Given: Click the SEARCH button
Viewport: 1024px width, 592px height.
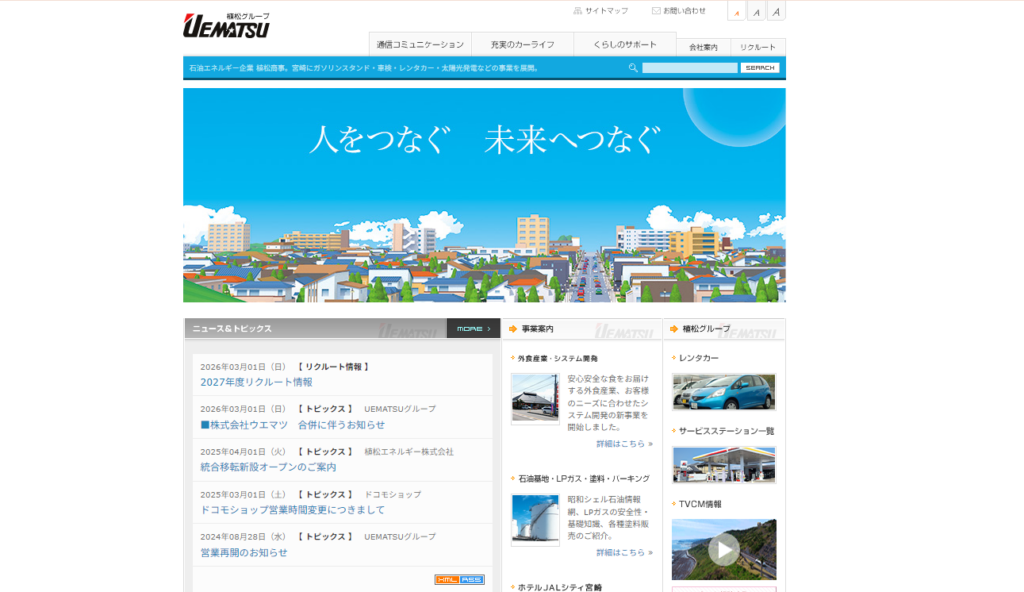Looking at the screenshot, I should coord(761,67).
